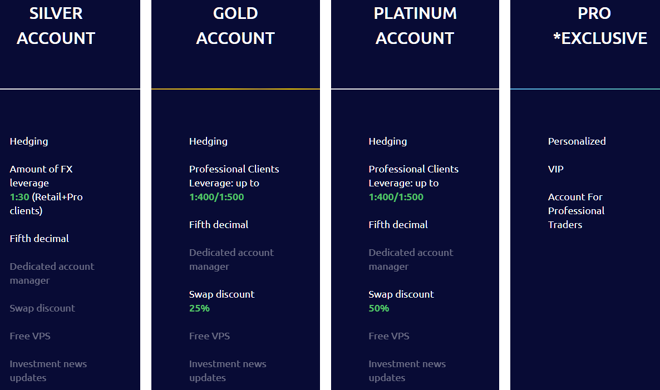Viewport: 660px width, 390px height.
Task: Click the Platinum account 1:400/1:500 leverage
Action: [x=396, y=197]
